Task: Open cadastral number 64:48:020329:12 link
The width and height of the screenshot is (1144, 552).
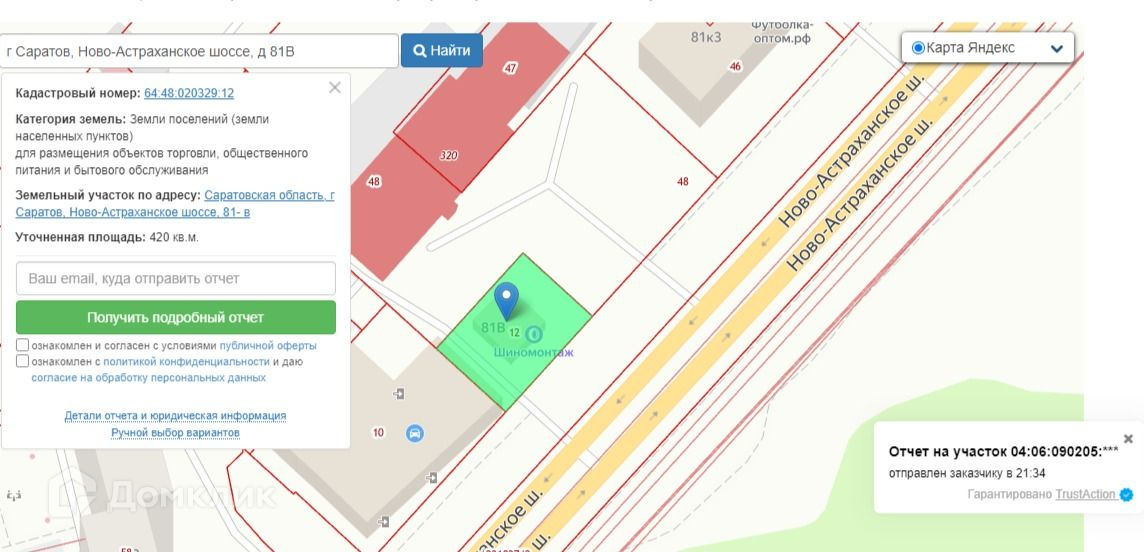Action: point(189,93)
